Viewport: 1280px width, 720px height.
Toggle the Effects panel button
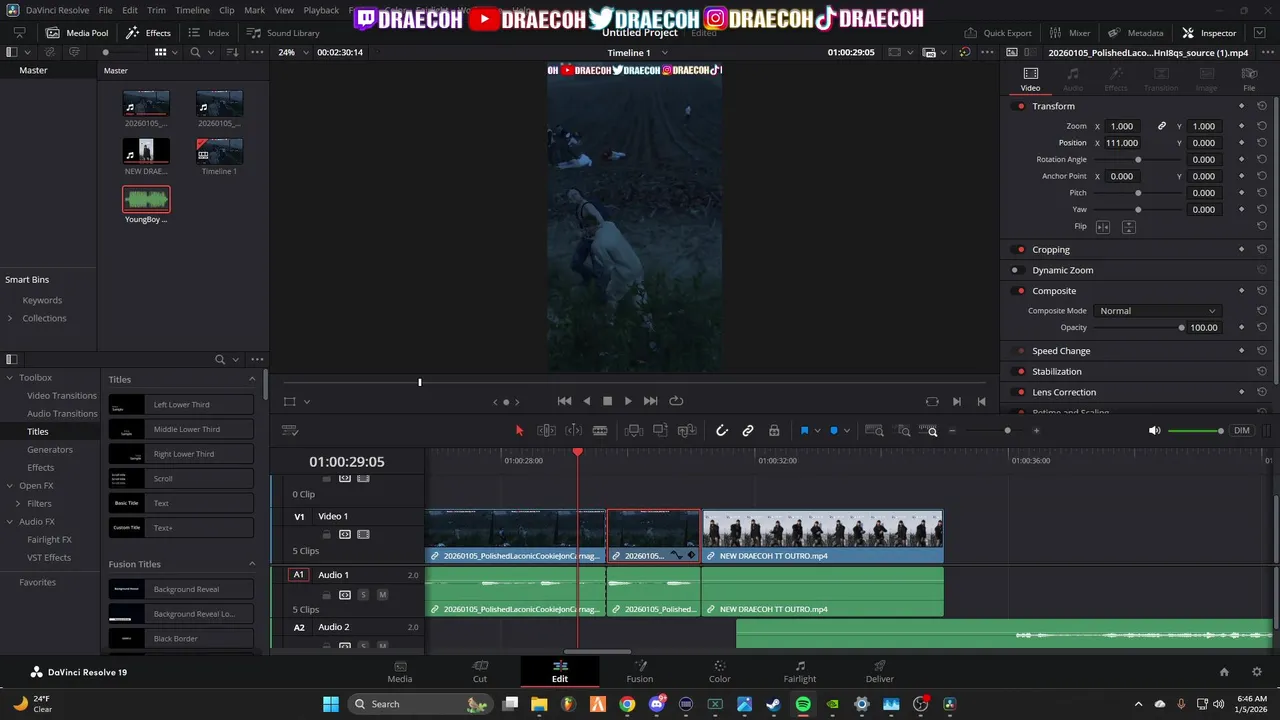tap(148, 33)
